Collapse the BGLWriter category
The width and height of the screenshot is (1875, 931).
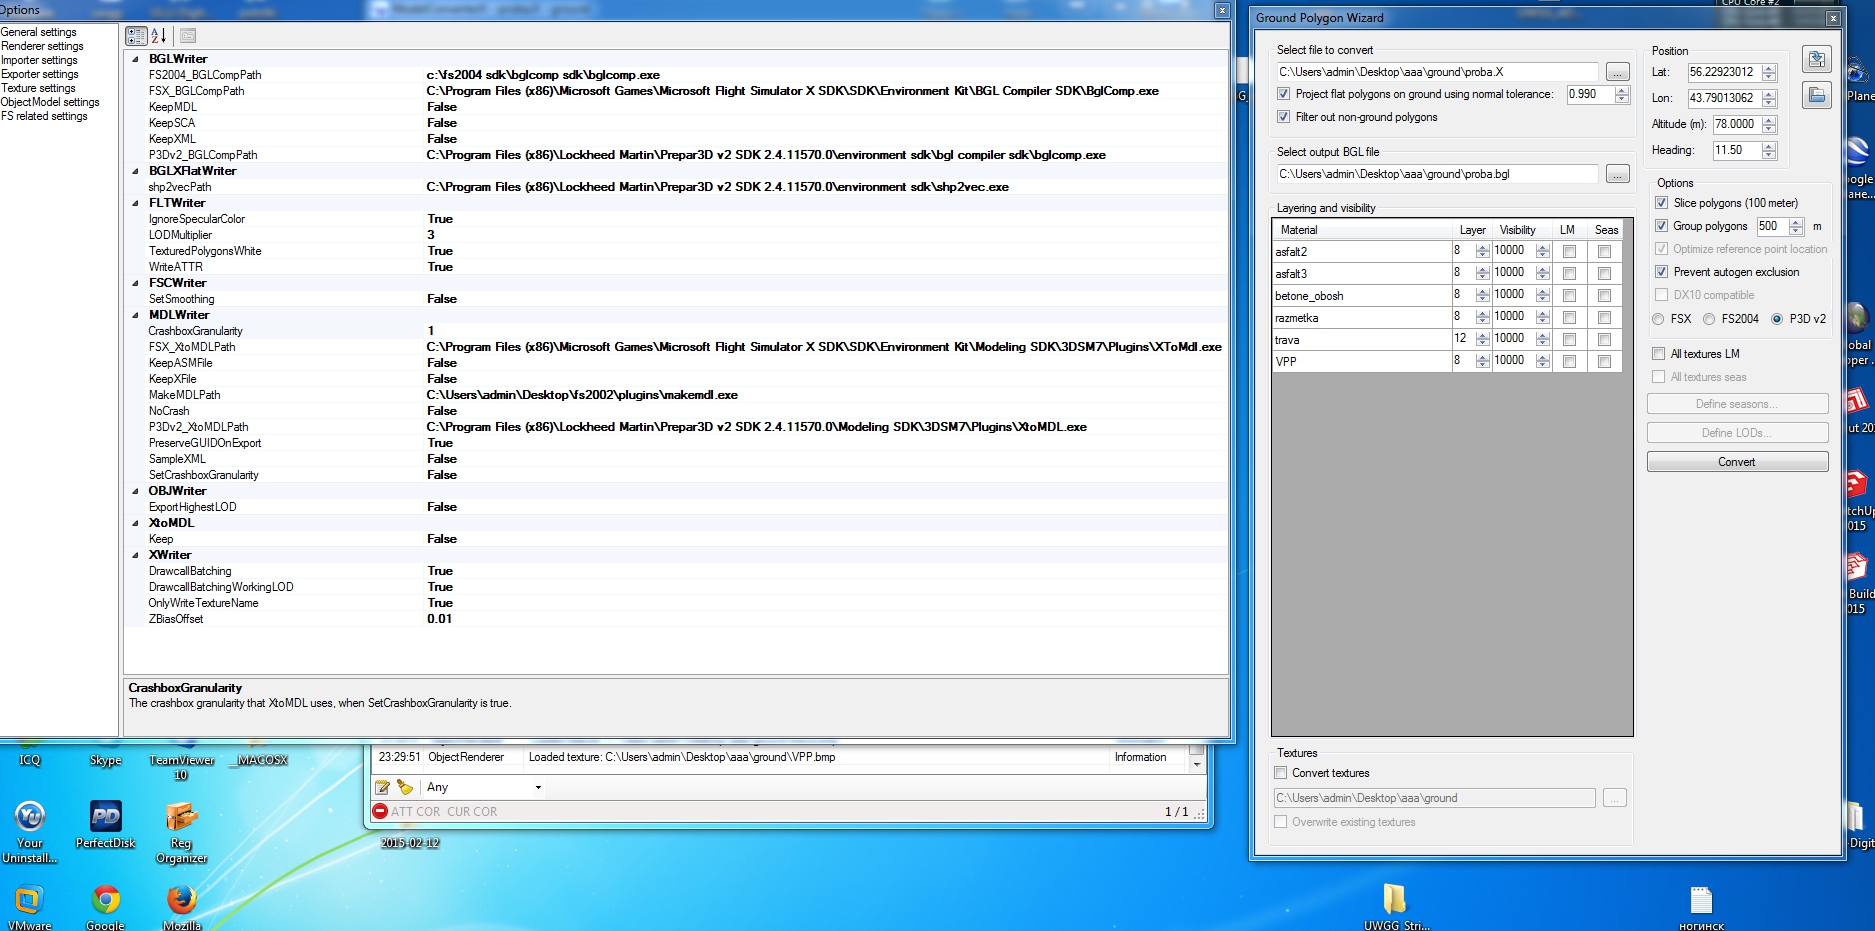pyautogui.click(x=136, y=59)
